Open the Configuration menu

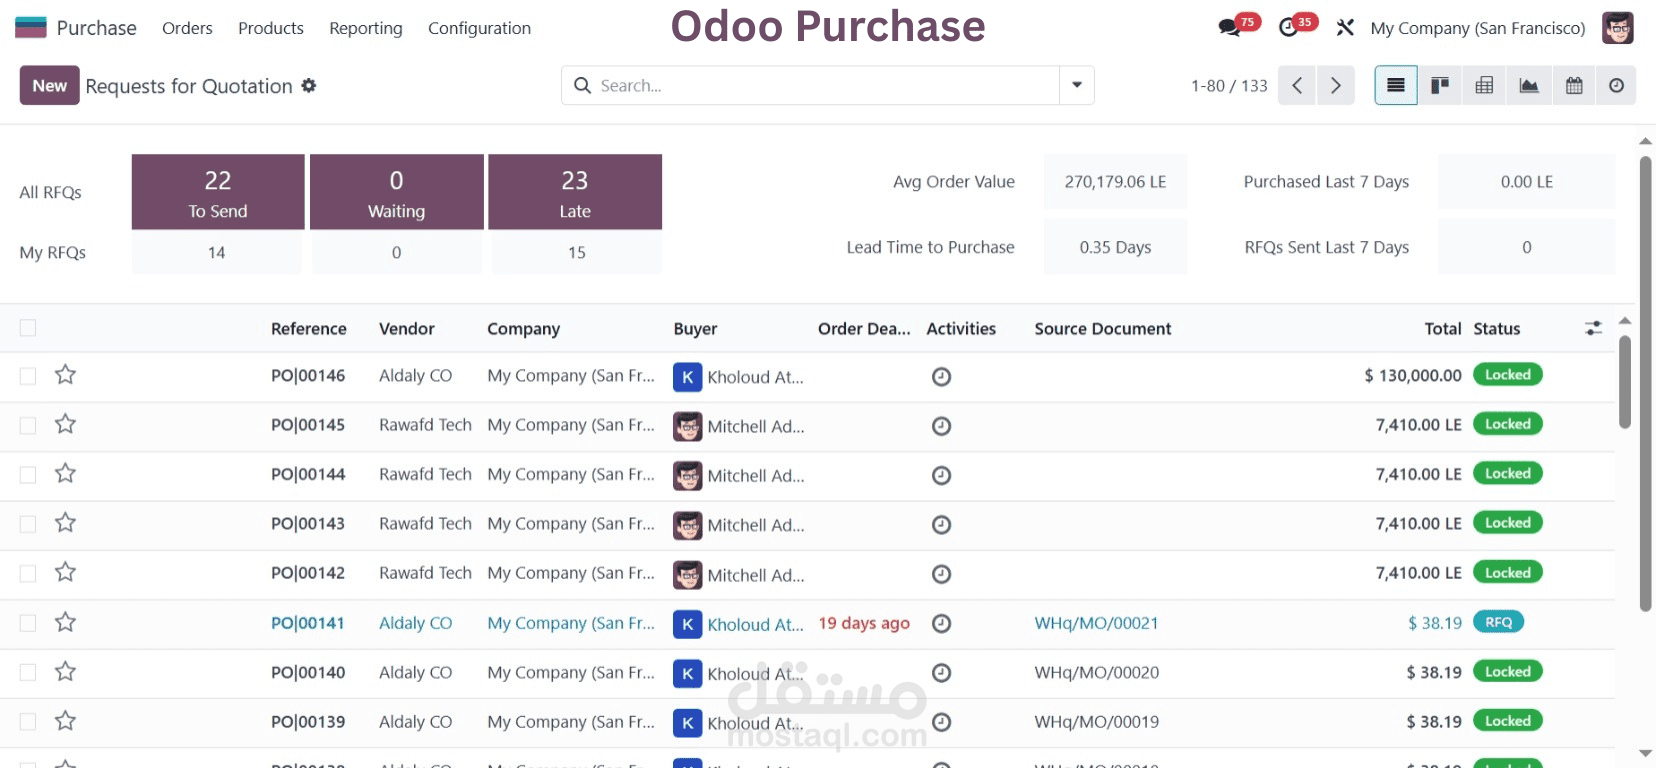479,28
